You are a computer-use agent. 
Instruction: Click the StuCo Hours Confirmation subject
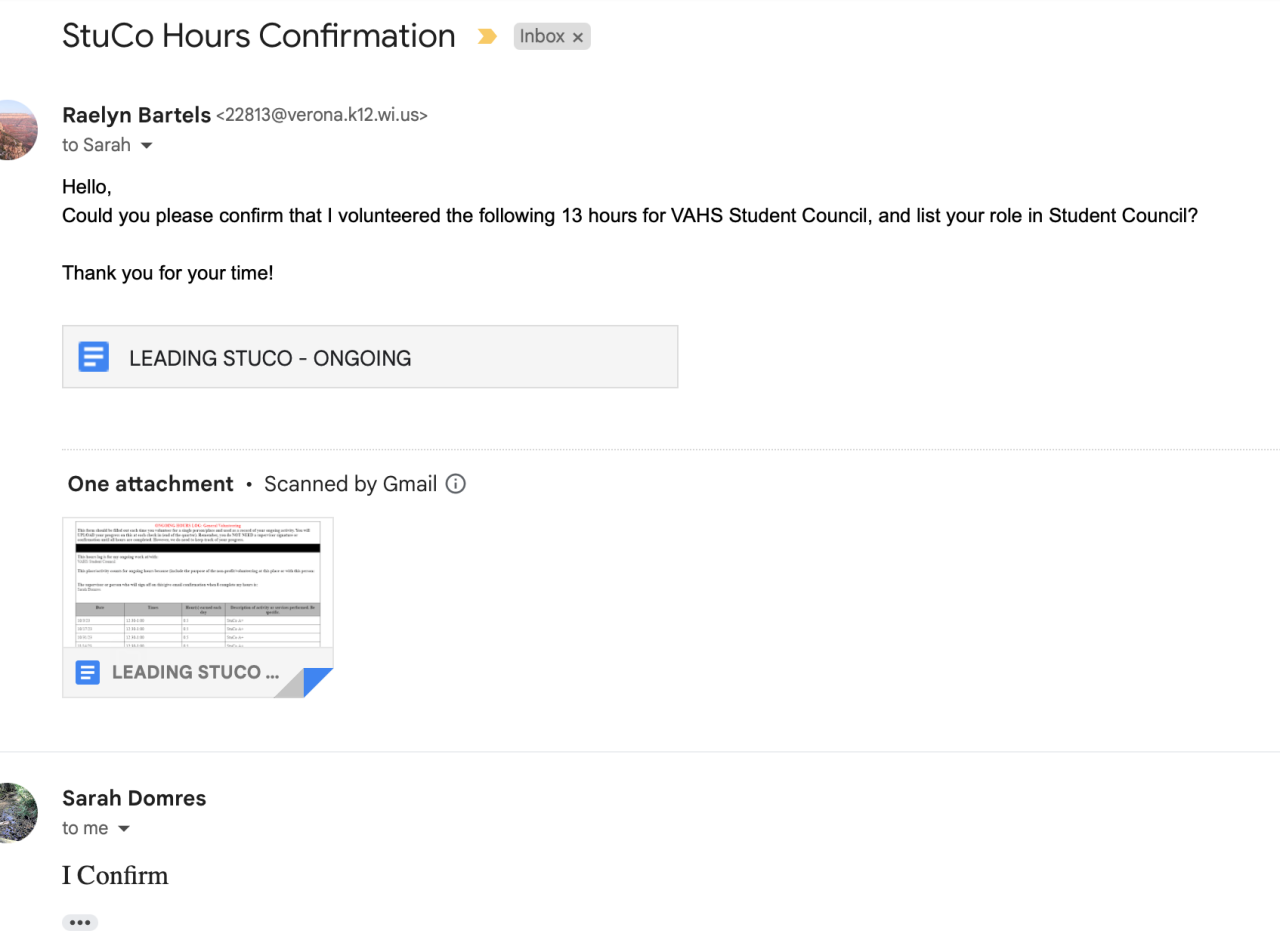pos(258,36)
